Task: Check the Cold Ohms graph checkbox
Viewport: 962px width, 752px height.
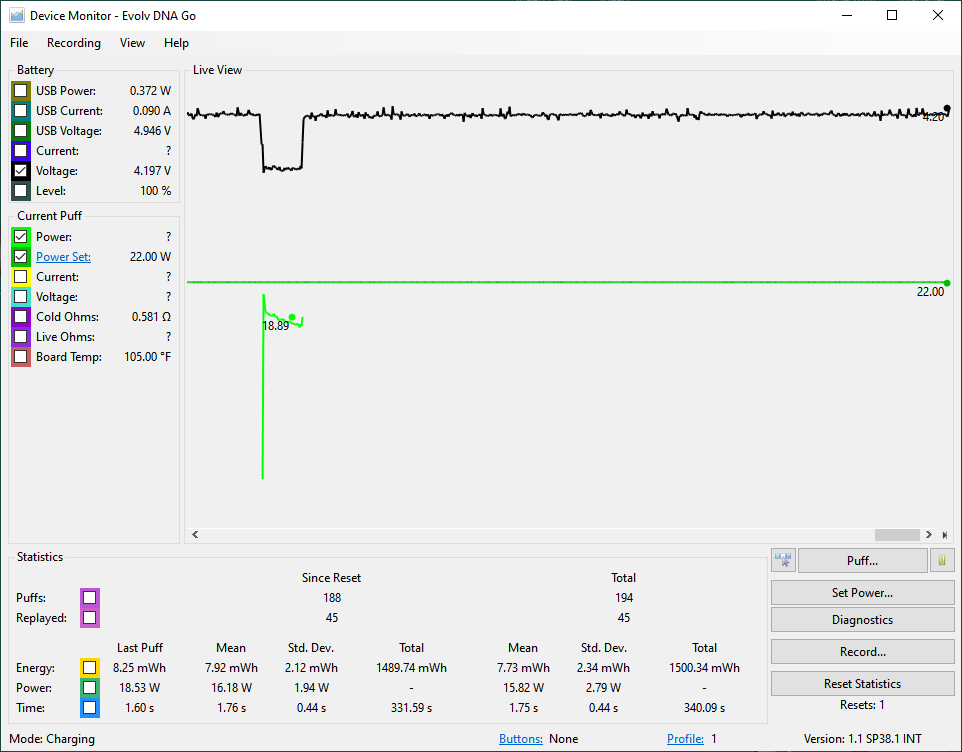Action: click(21, 317)
